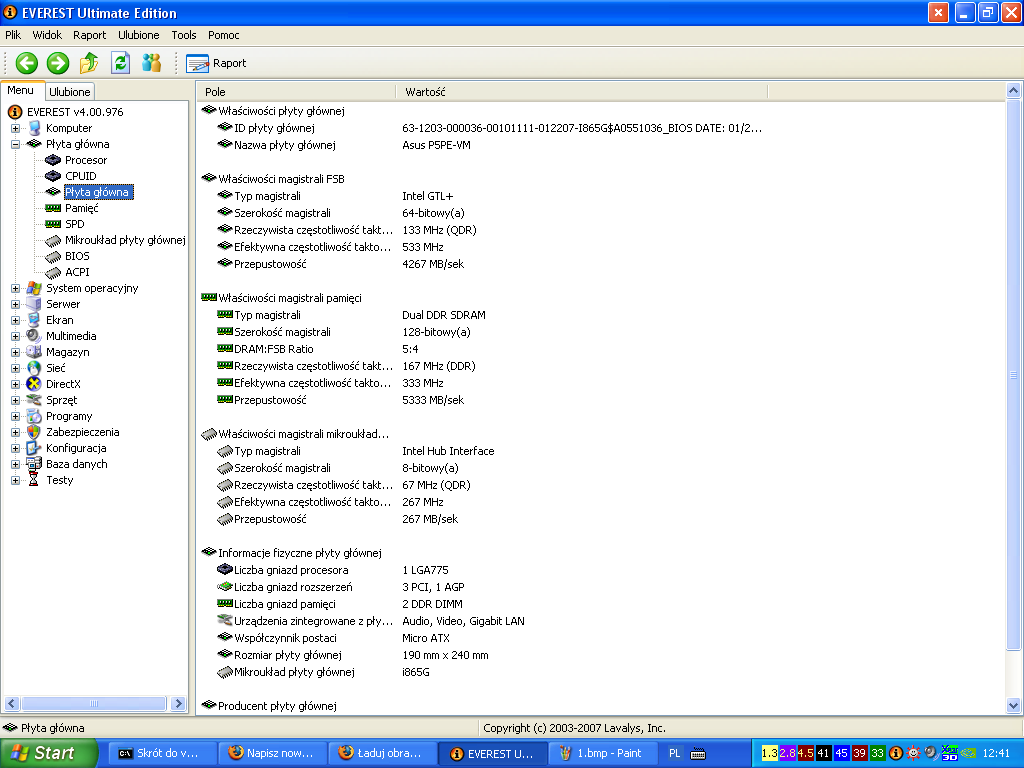Open the Ulubione menu in the menu bar
Screen dimensions: 1024x768
[x=138, y=35]
